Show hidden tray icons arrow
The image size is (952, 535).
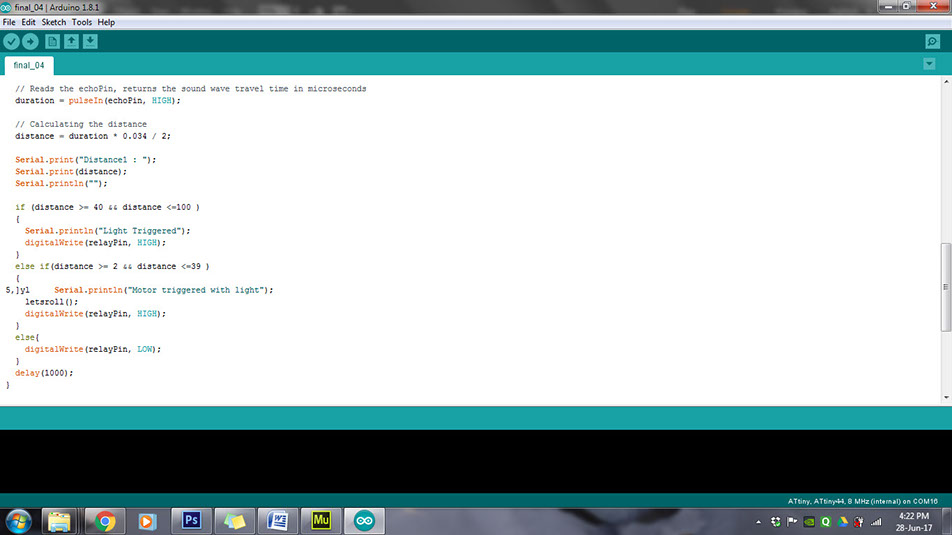coord(758,522)
